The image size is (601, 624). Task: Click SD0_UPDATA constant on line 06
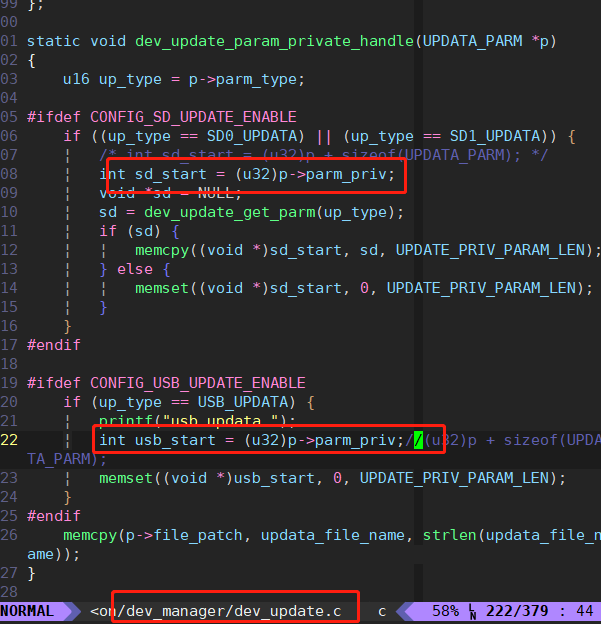click(252, 136)
